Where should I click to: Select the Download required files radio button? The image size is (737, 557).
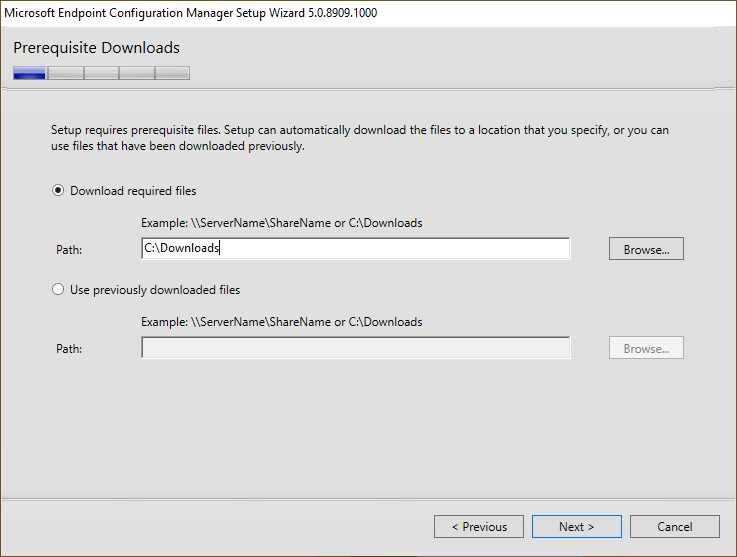click(58, 191)
